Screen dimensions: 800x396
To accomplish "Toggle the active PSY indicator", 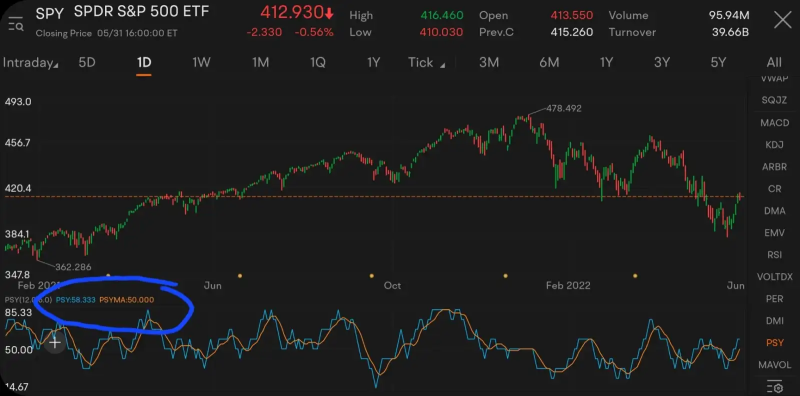I will pos(774,343).
